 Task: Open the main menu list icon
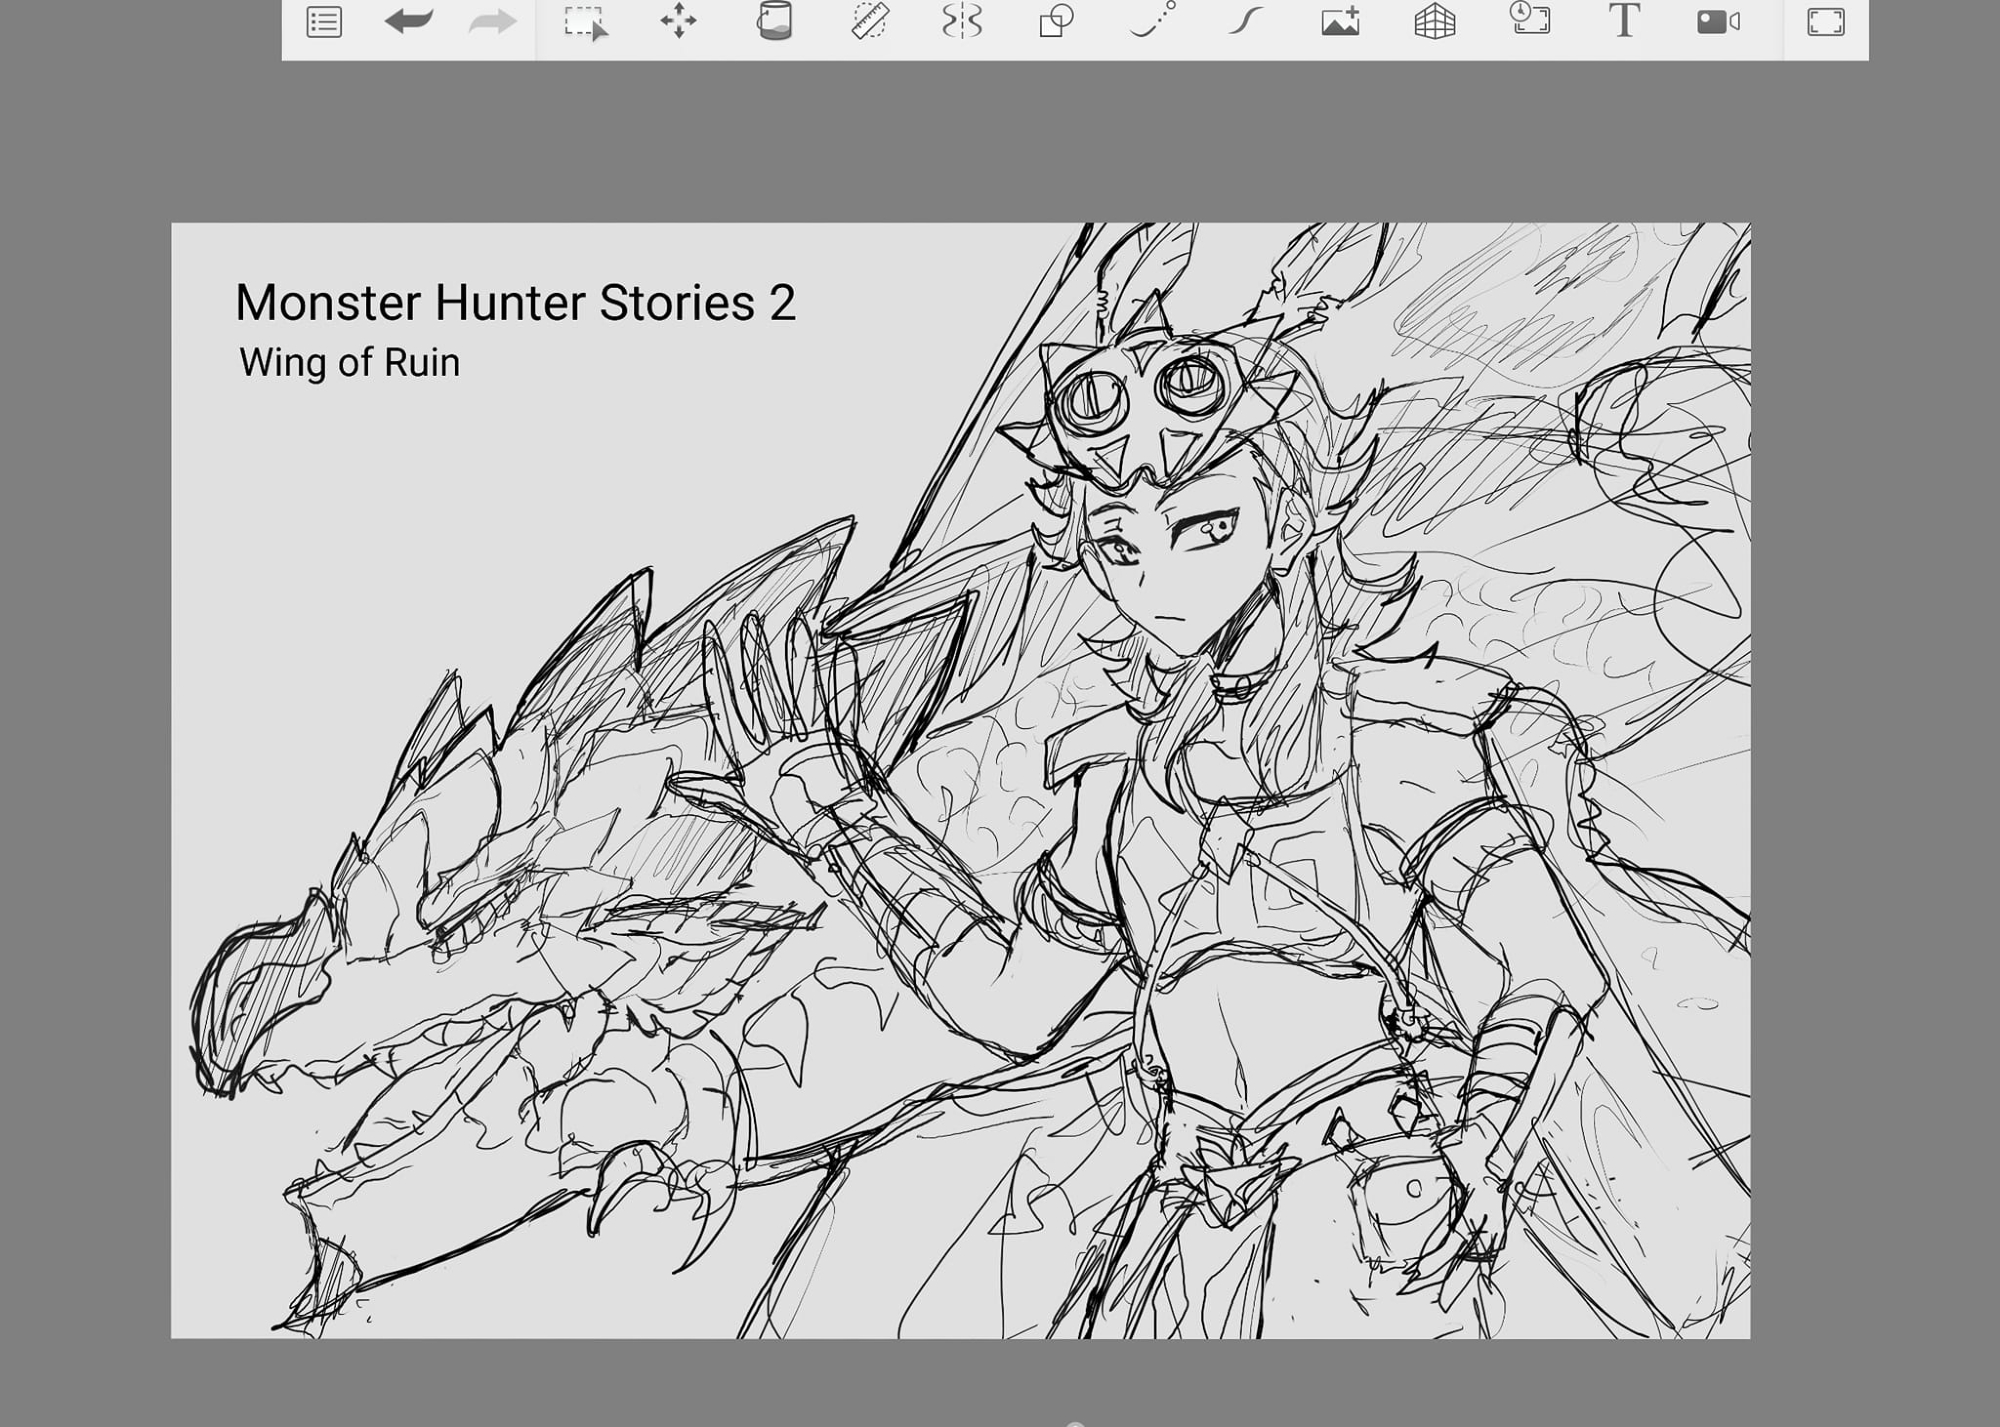(324, 22)
